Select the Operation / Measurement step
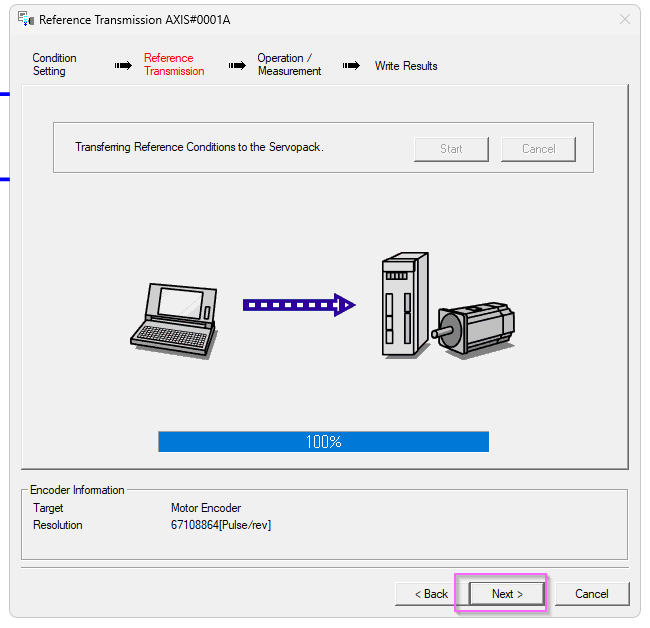This screenshot has height=628, width=650. coord(289,64)
